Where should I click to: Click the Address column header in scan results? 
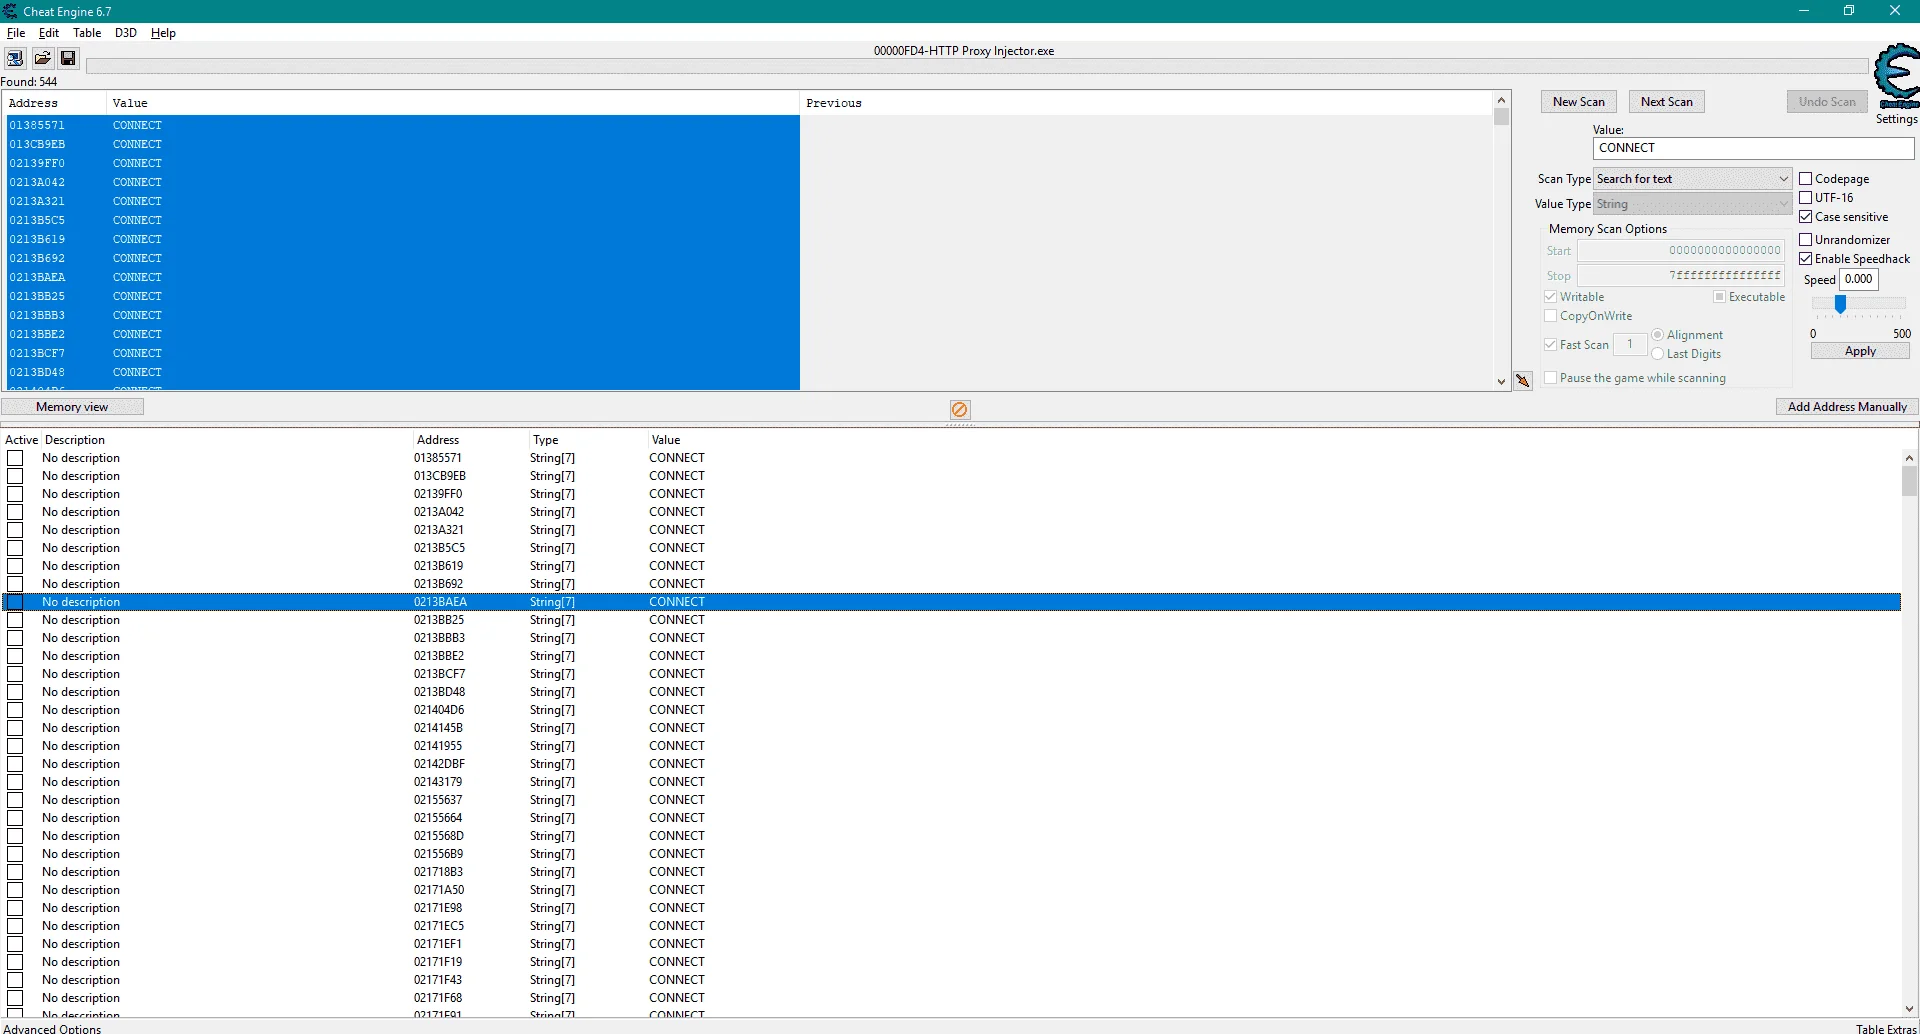(x=33, y=103)
